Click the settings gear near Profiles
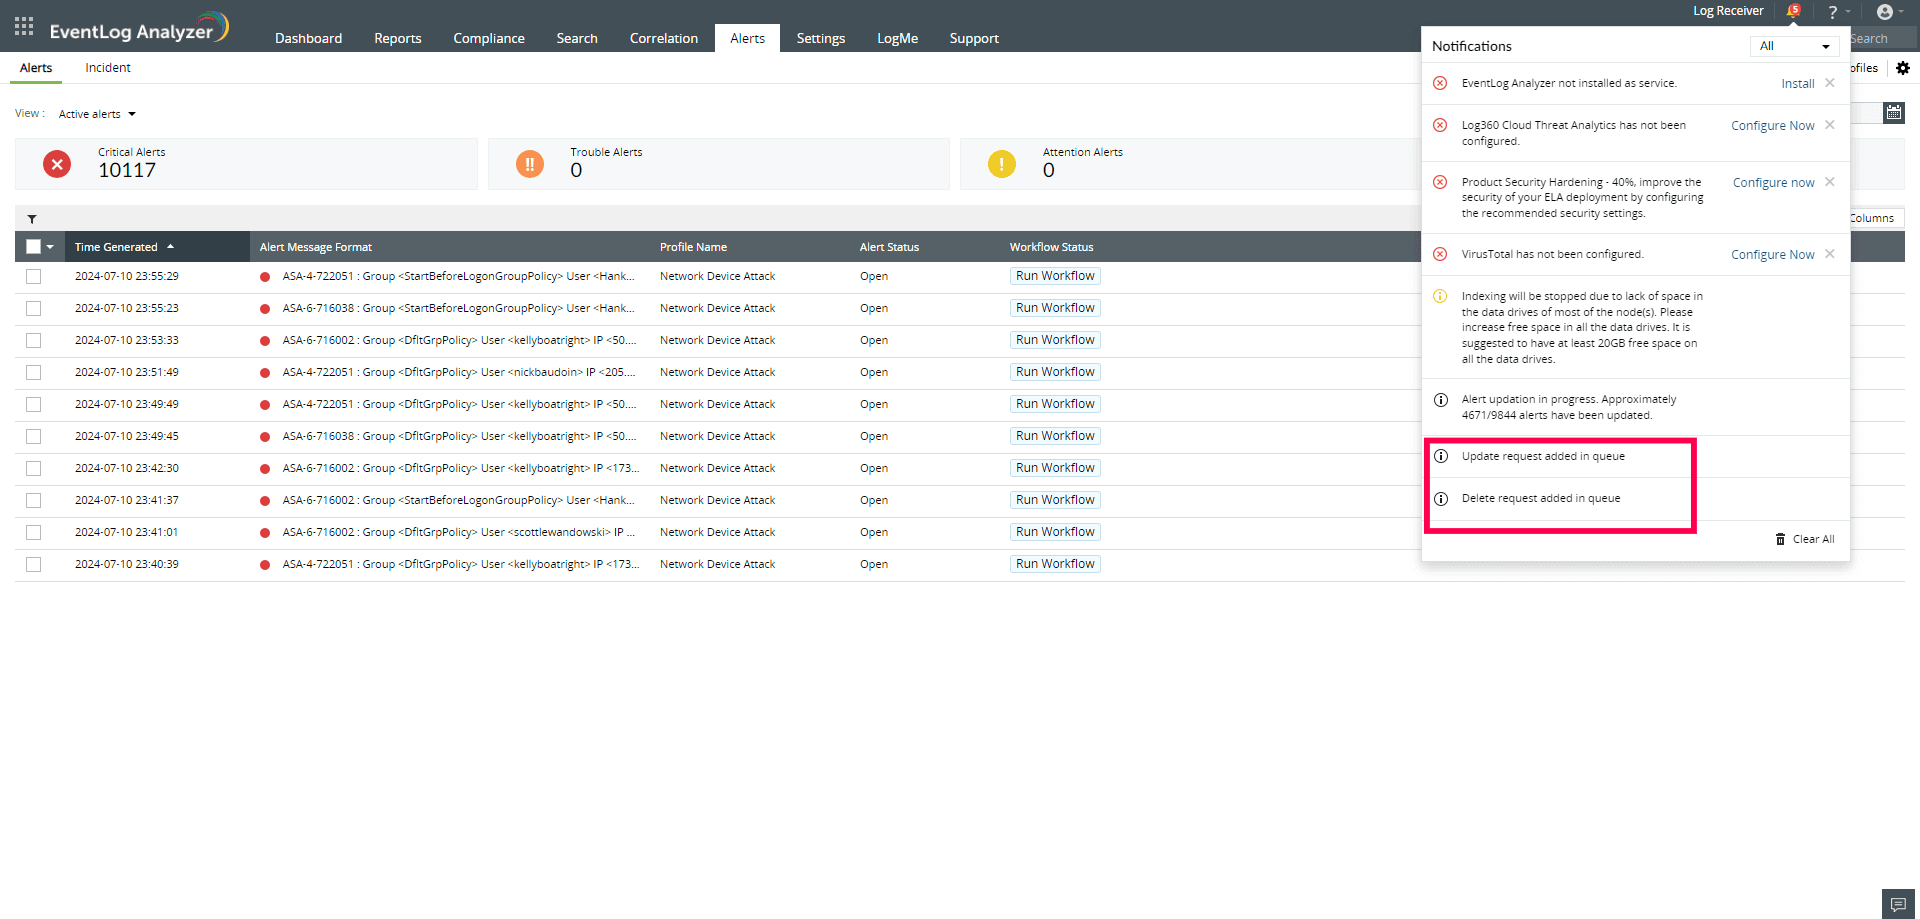Image resolution: width=1920 pixels, height=919 pixels. tap(1903, 68)
